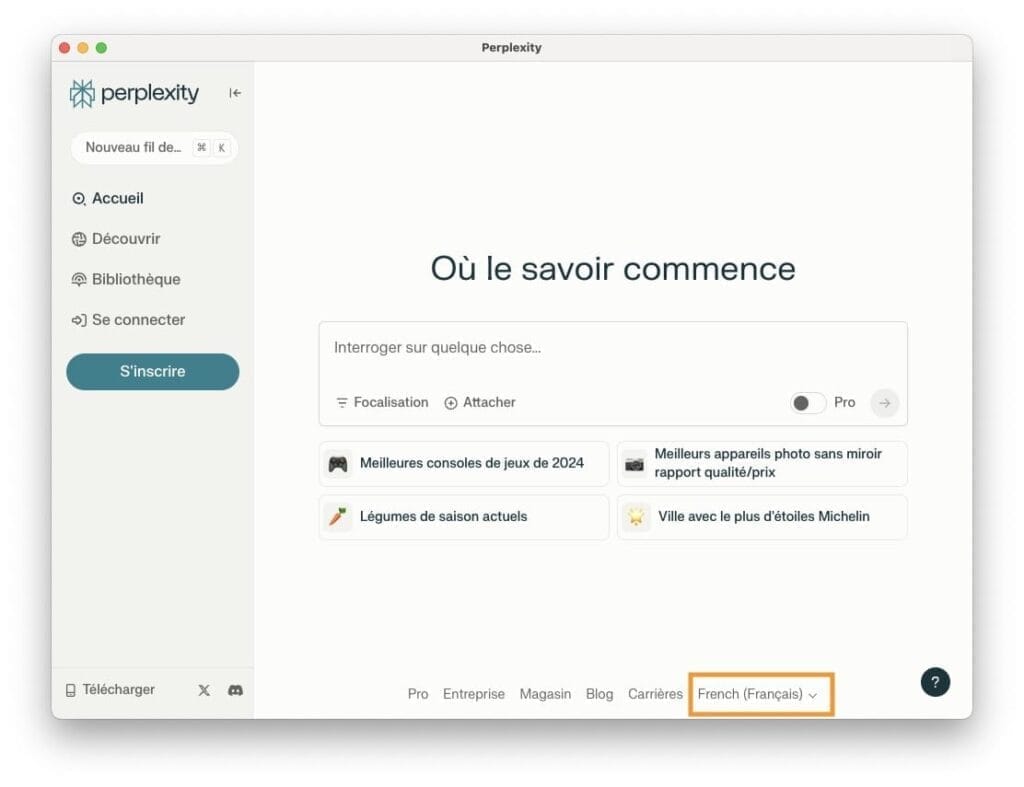This screenshot has width=1024, height=787.
Task: Select the Accueil home icon
Action: 78,198
